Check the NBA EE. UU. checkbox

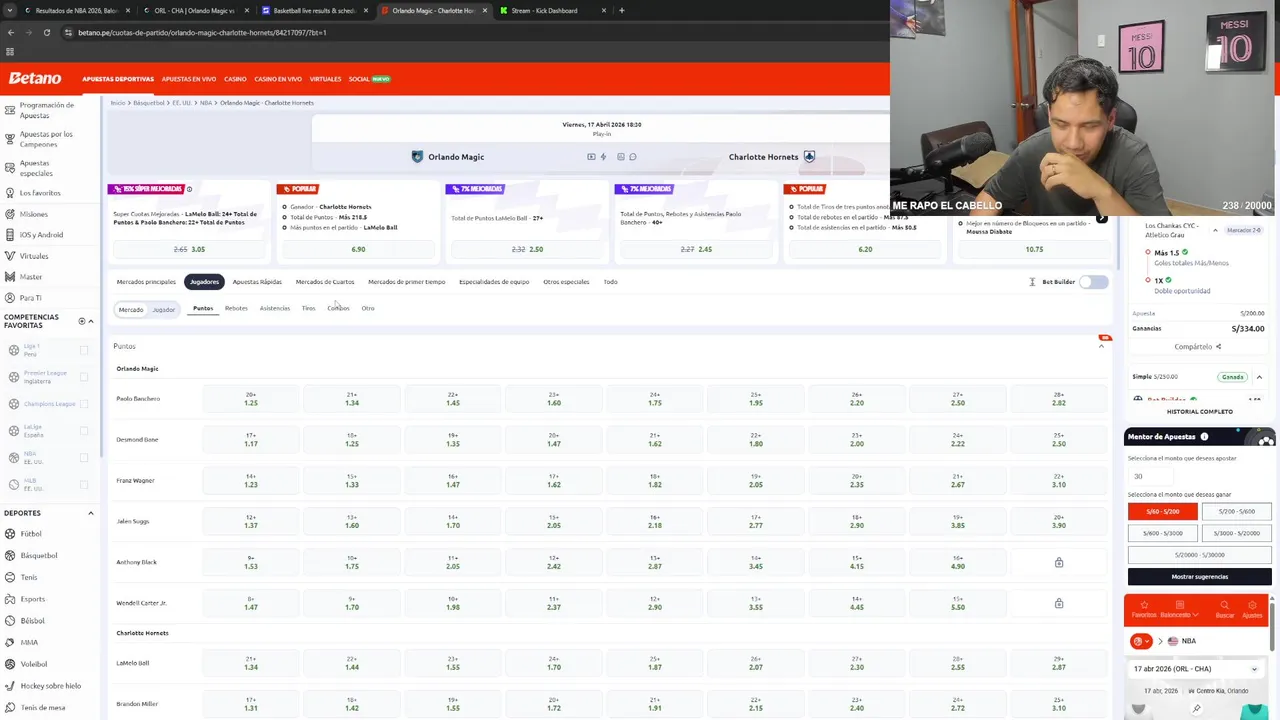tap(84, 458)
